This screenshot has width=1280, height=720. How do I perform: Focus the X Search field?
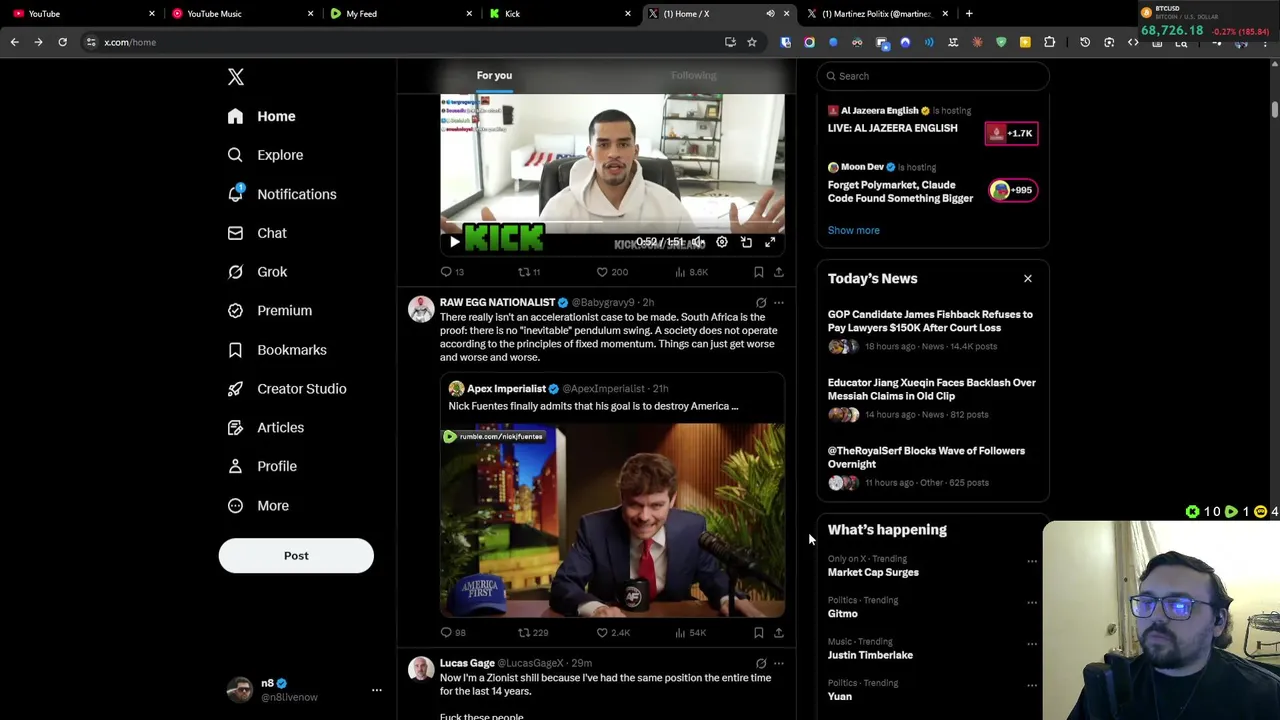[x=933, y=76]
